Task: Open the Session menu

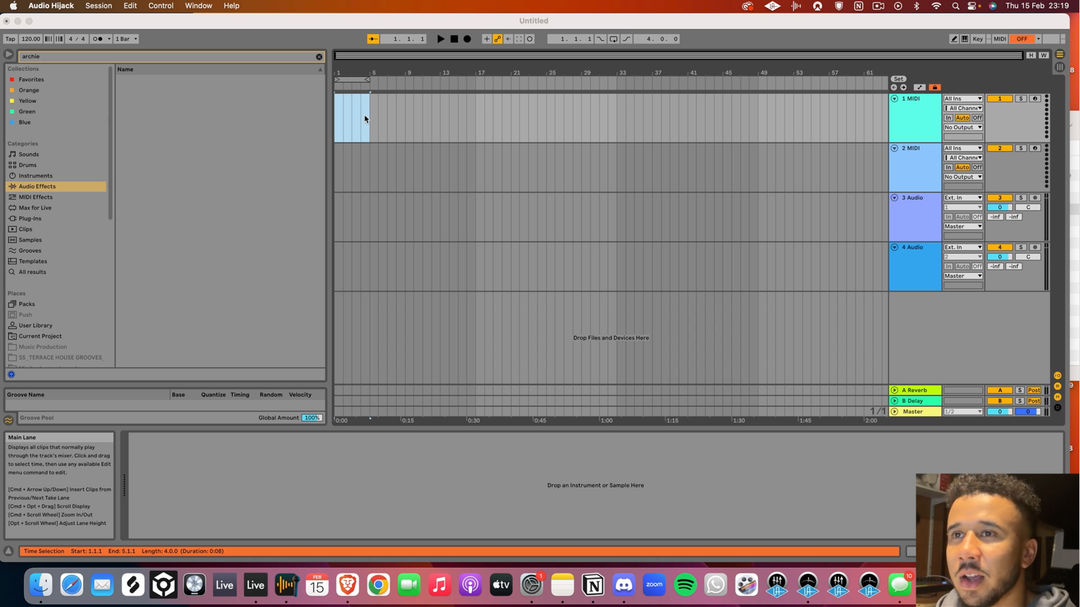Action: pos(98,6)
